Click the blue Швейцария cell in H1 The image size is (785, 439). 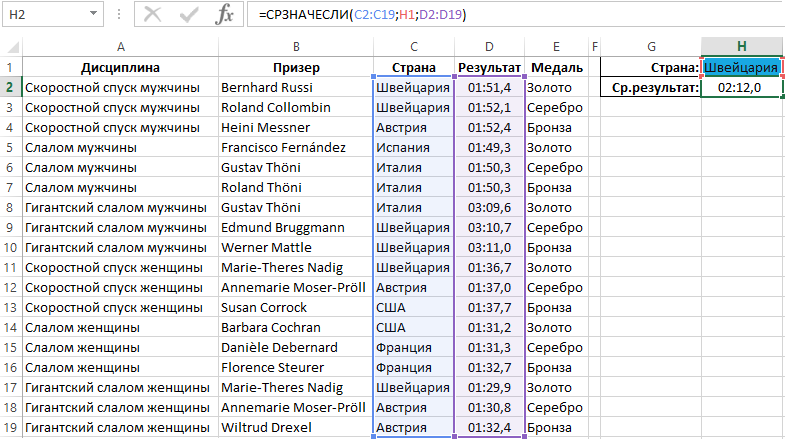click(741, 67)
